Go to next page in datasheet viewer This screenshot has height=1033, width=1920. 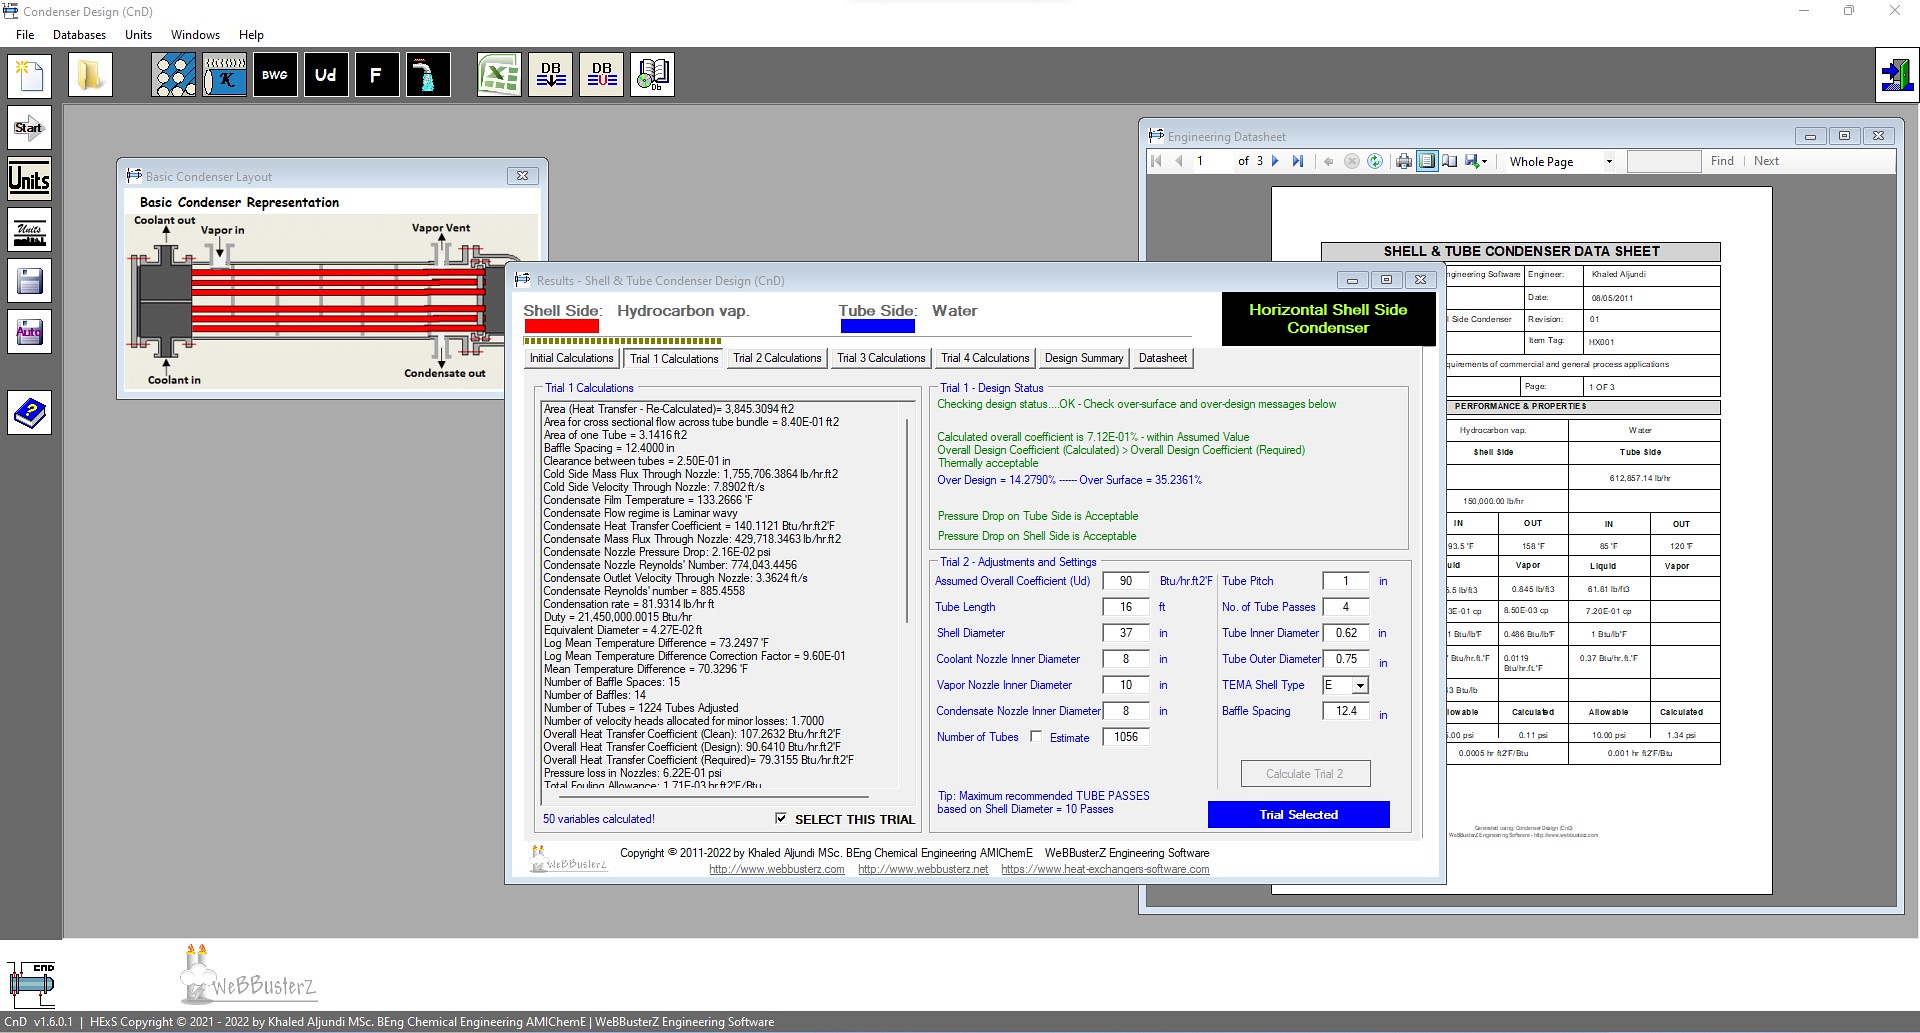tap(1275, 161)
